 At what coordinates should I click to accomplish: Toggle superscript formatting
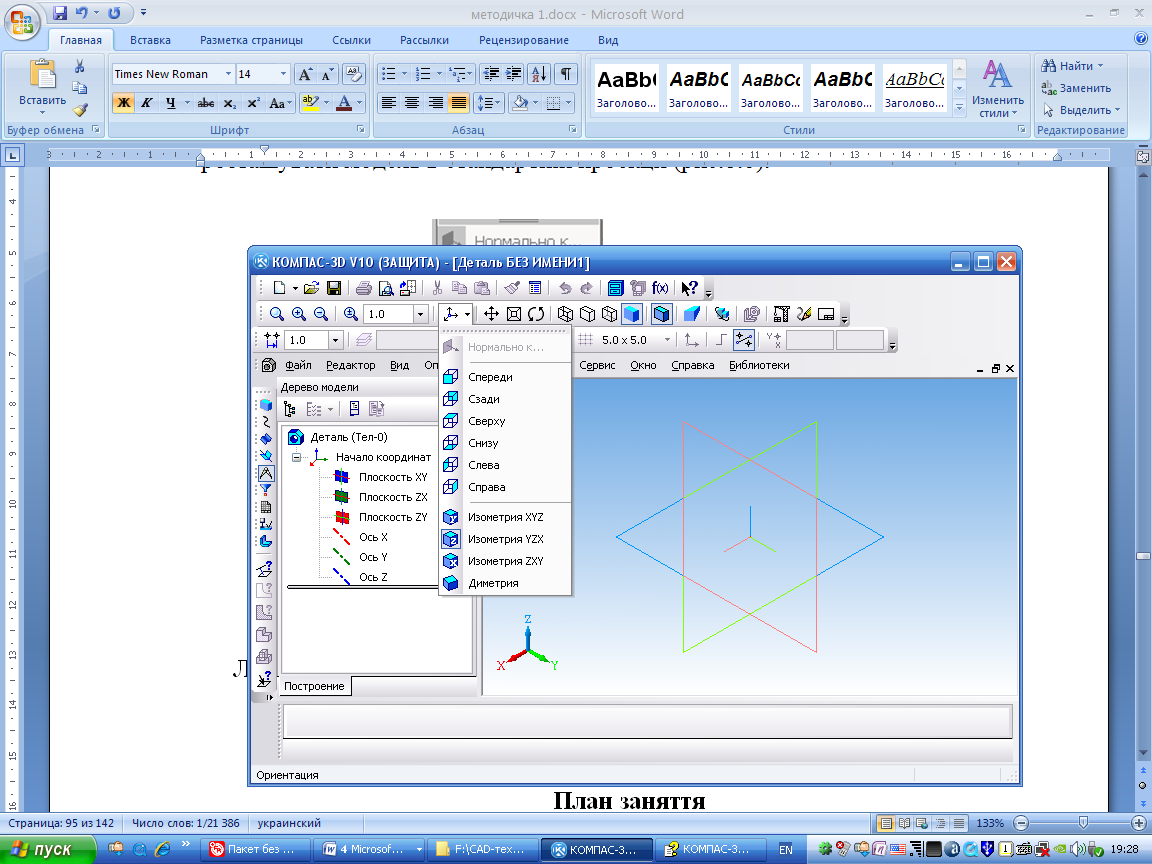pos(253,103)
